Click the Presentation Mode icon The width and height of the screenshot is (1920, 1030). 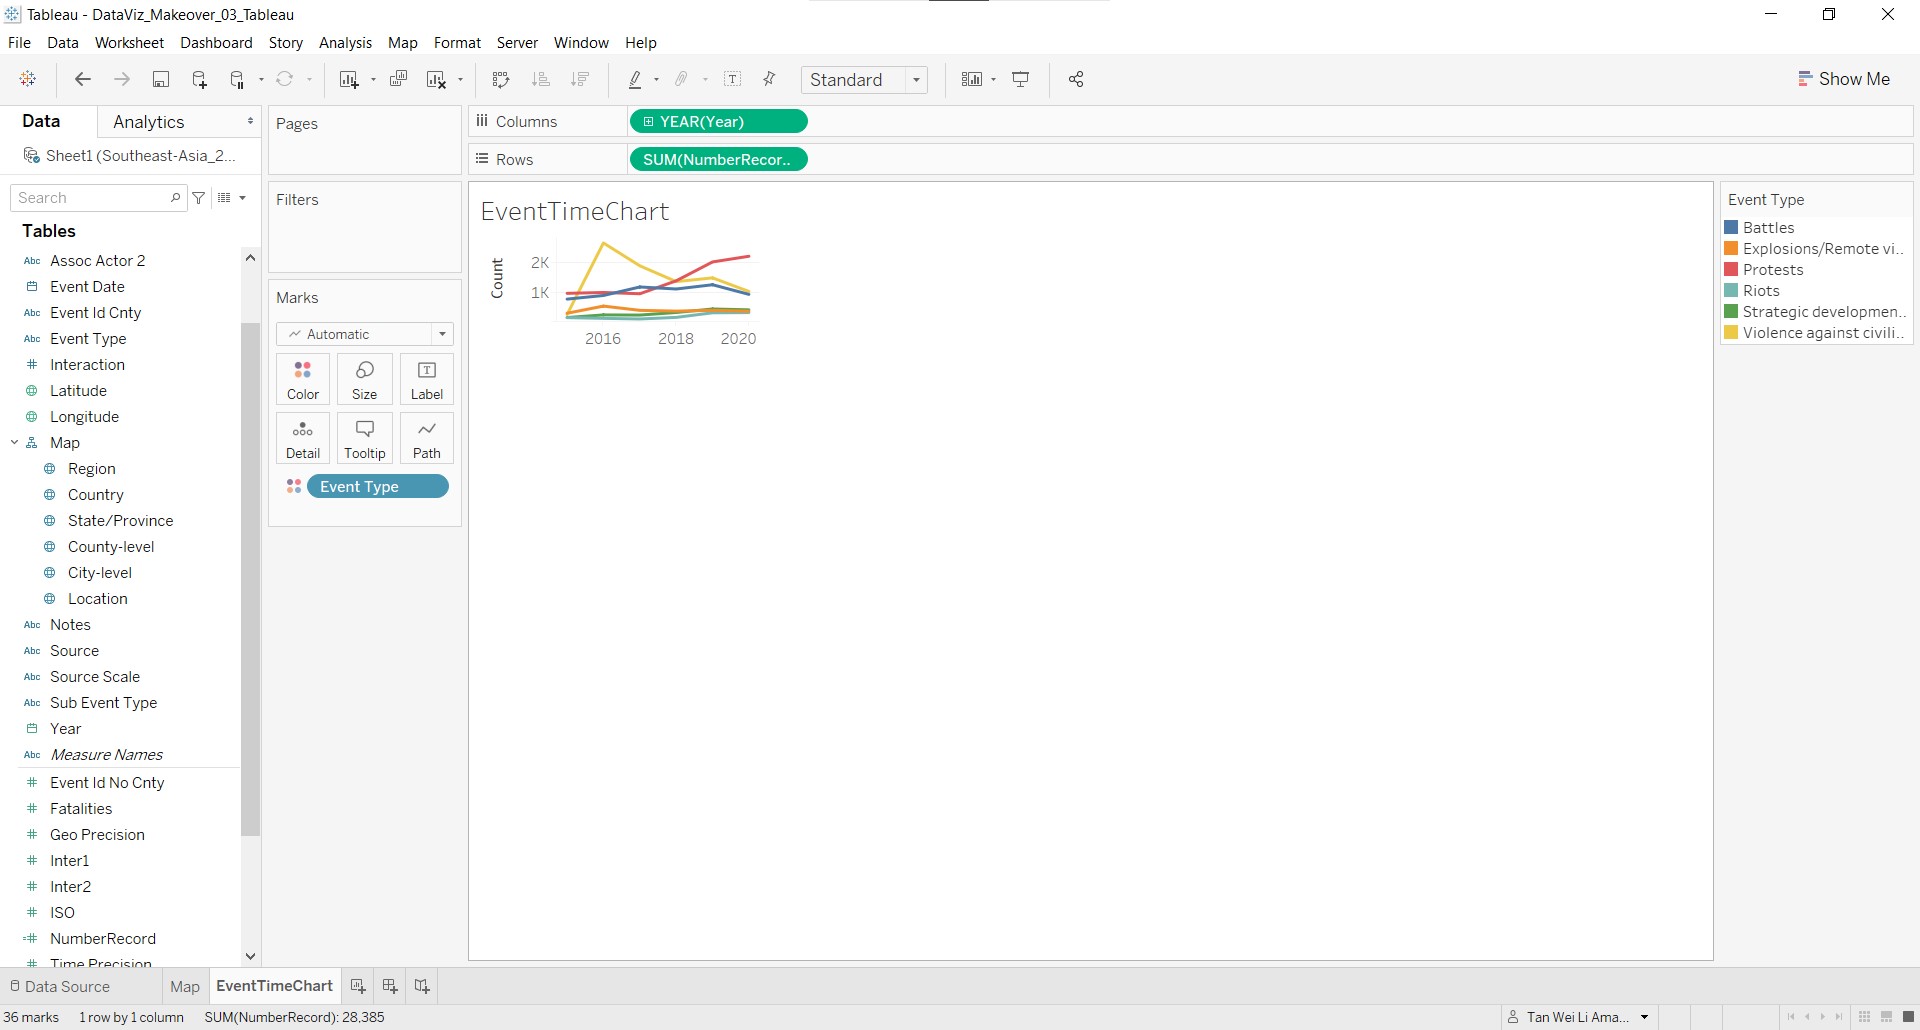[1021, 80]
